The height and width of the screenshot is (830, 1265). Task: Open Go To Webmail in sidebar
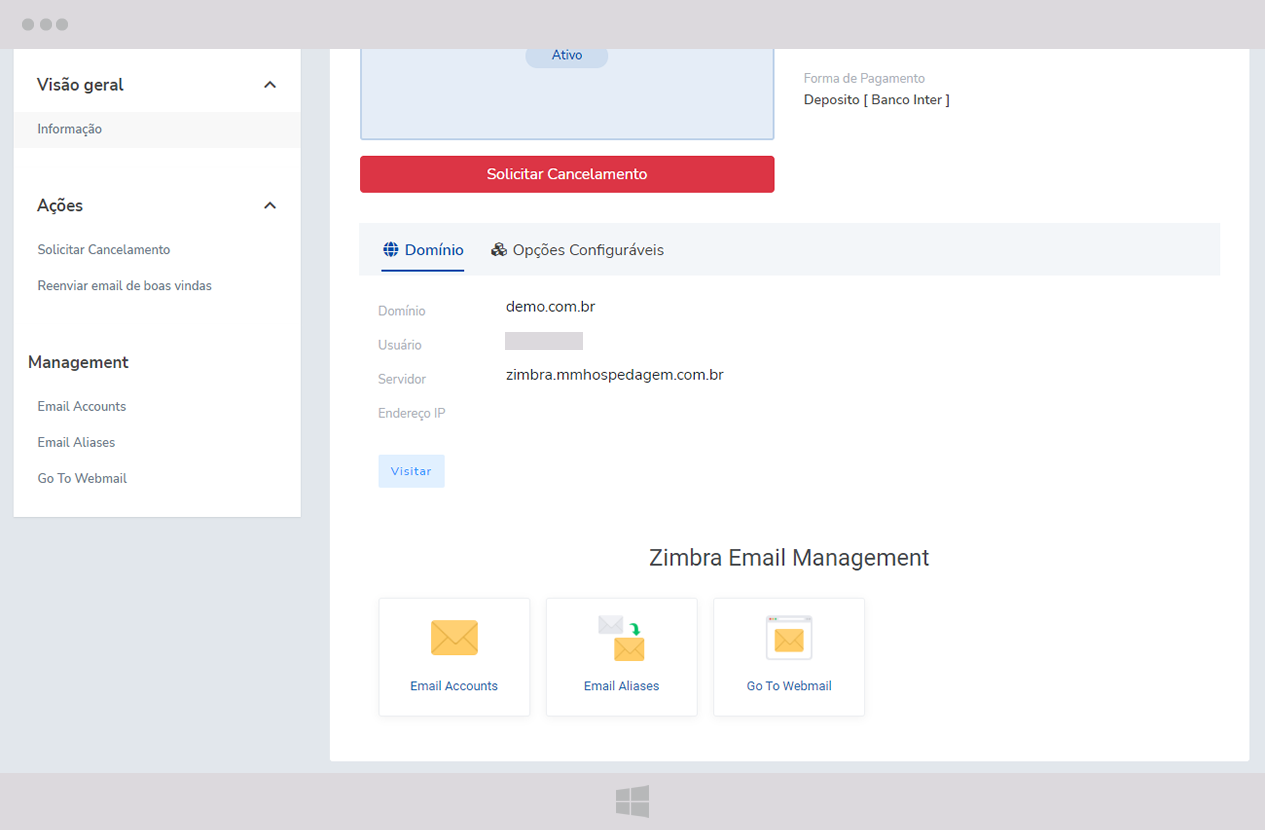(x=82, y=478)
